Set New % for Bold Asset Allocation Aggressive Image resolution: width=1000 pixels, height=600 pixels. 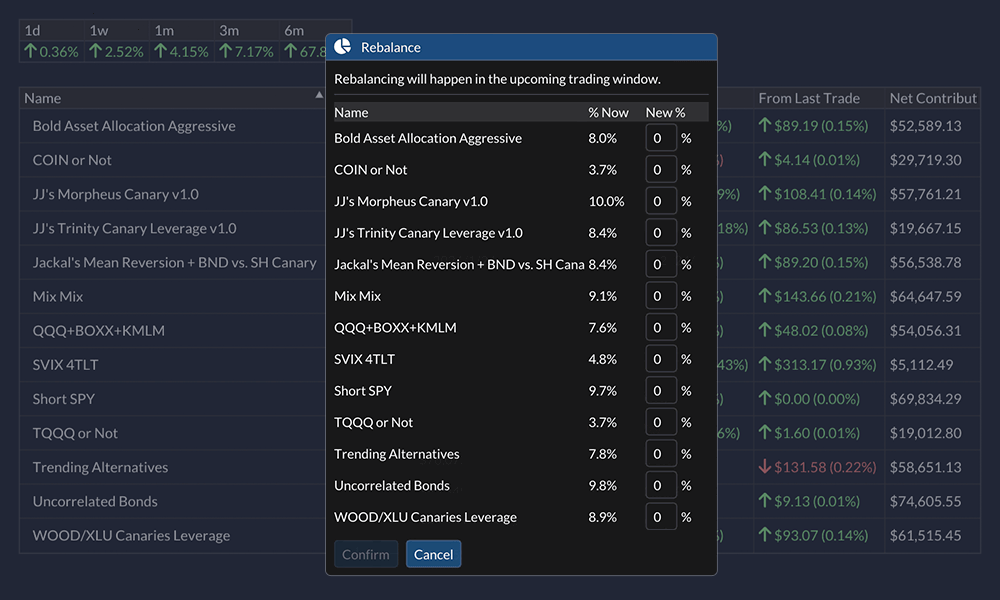click(x=661, y=138)
